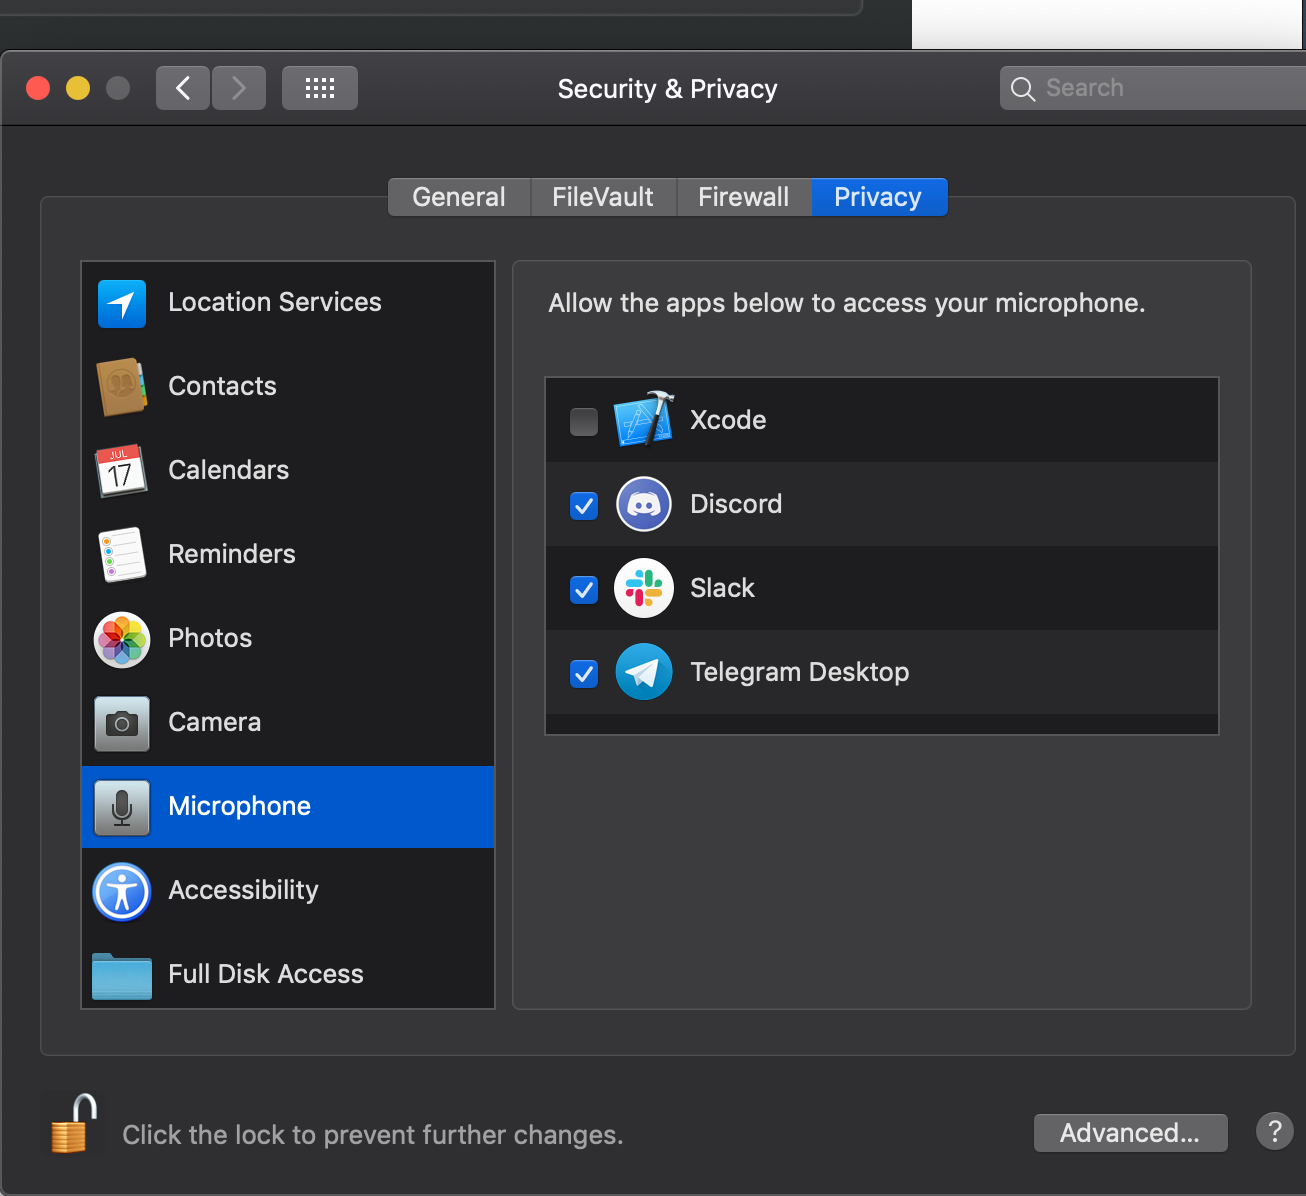Image resolution: width=1306 pixels, height=1196 pixels.
Task: Select the Location Services icon in sidebar
Action: tap(121, 303)
